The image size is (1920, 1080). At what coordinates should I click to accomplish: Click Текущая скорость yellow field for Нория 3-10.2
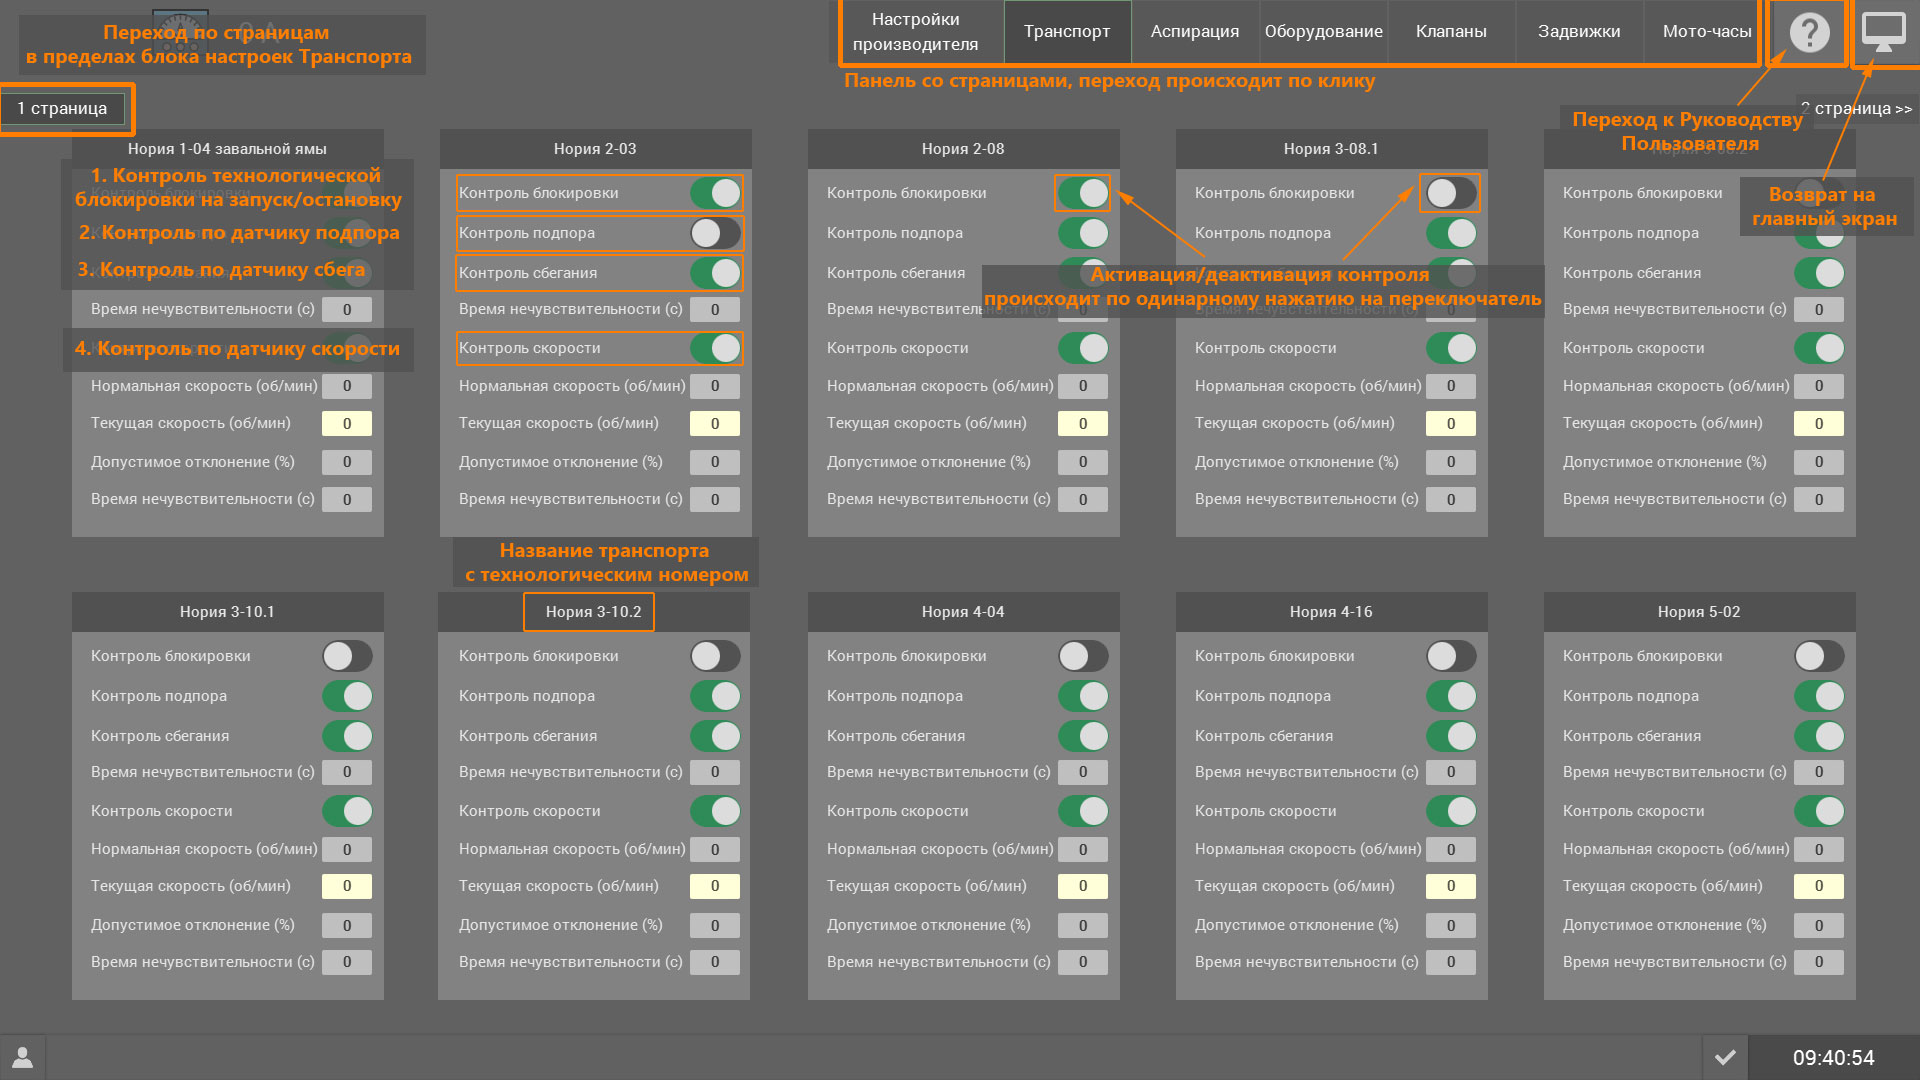tap(715, 886)
